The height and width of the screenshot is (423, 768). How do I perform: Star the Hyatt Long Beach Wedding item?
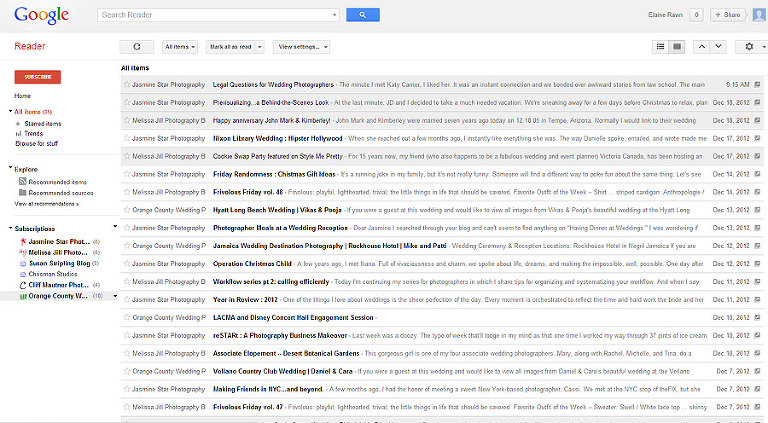pos(127,210)
